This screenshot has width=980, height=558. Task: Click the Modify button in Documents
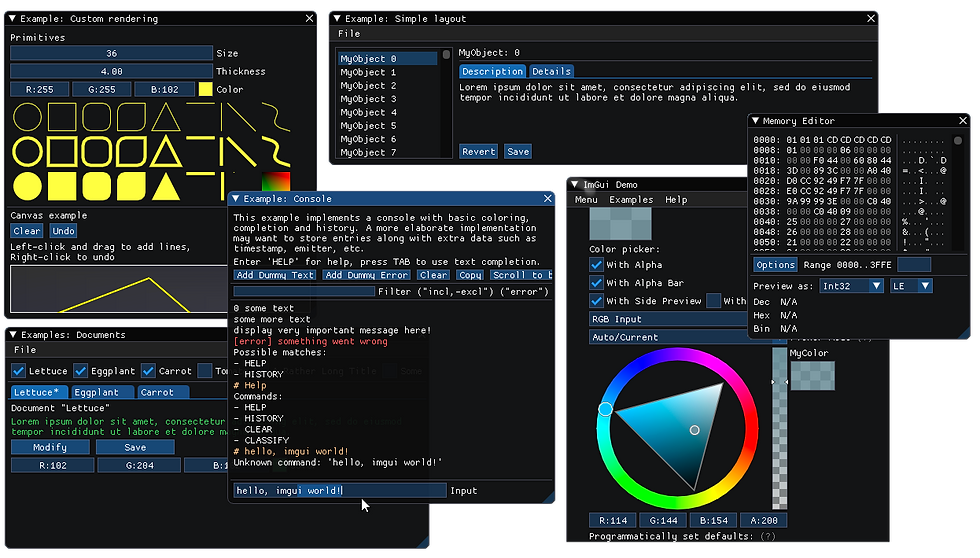click(50, 447)
